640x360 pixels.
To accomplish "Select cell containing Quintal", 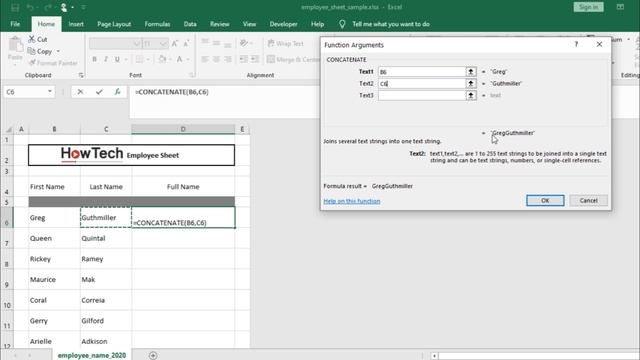I will tap(106, 238).
